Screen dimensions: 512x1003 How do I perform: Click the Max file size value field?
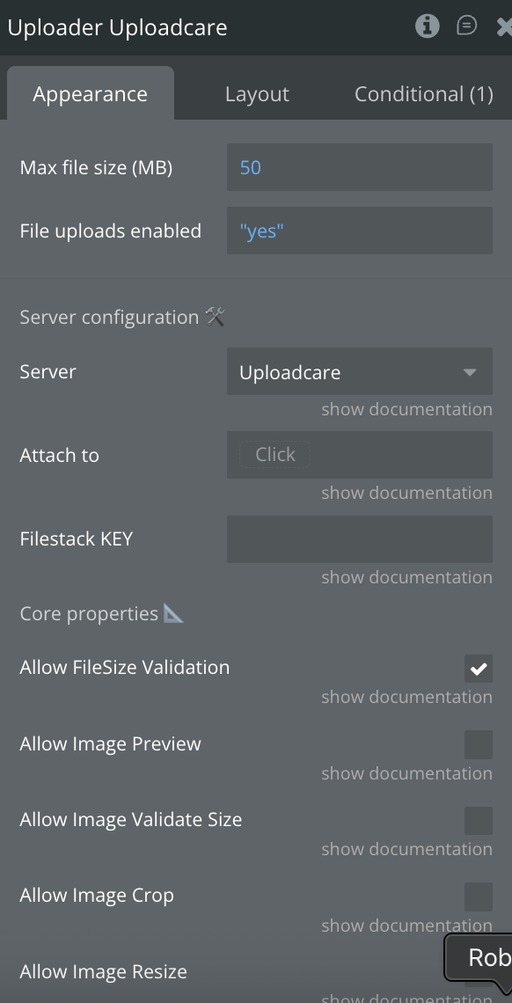[x=360, y=168]
